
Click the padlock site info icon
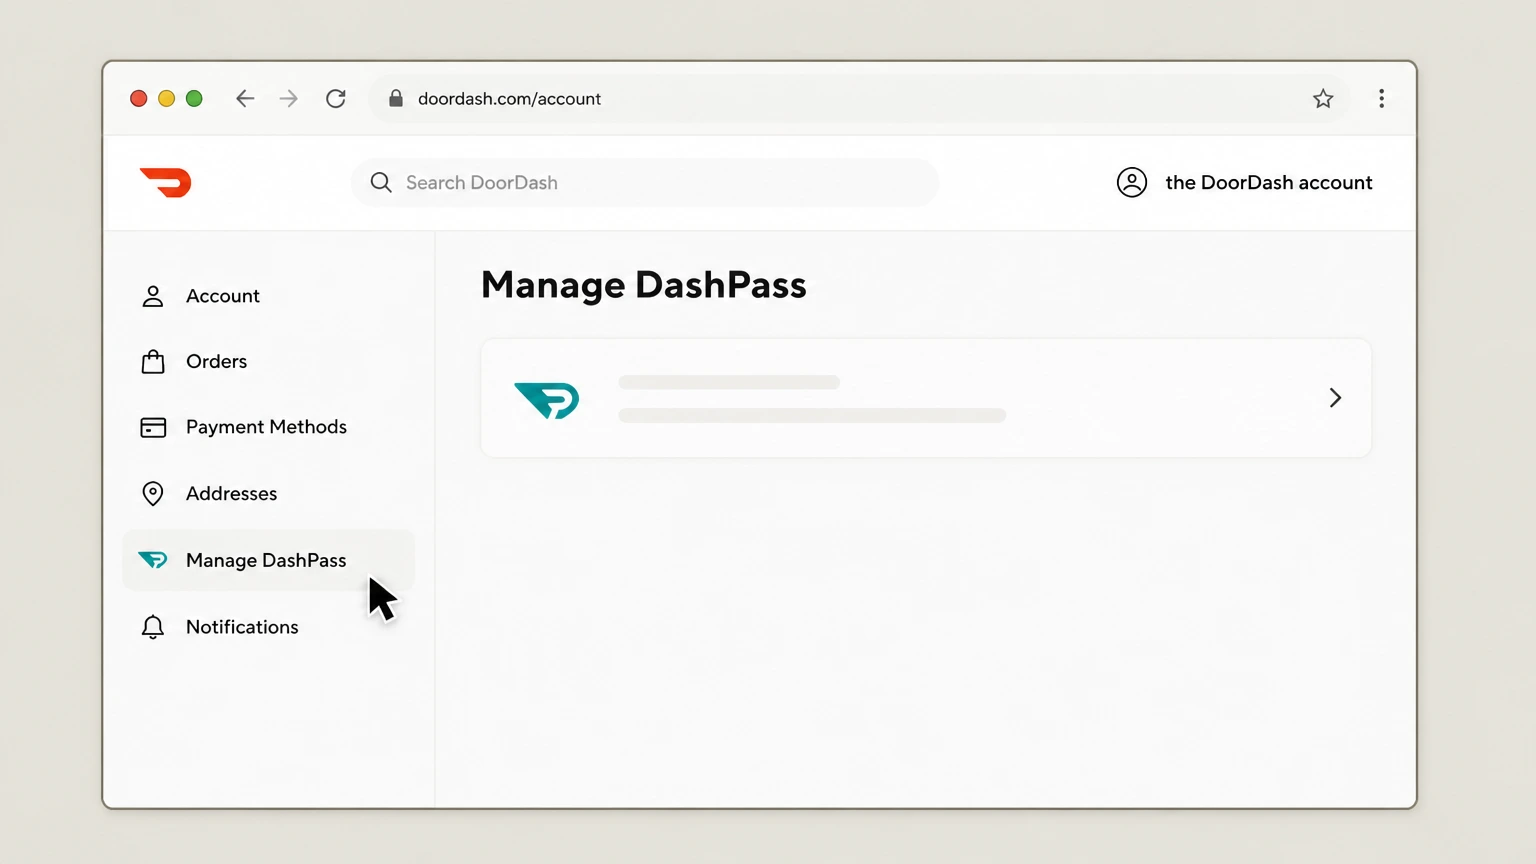point(396,98)
